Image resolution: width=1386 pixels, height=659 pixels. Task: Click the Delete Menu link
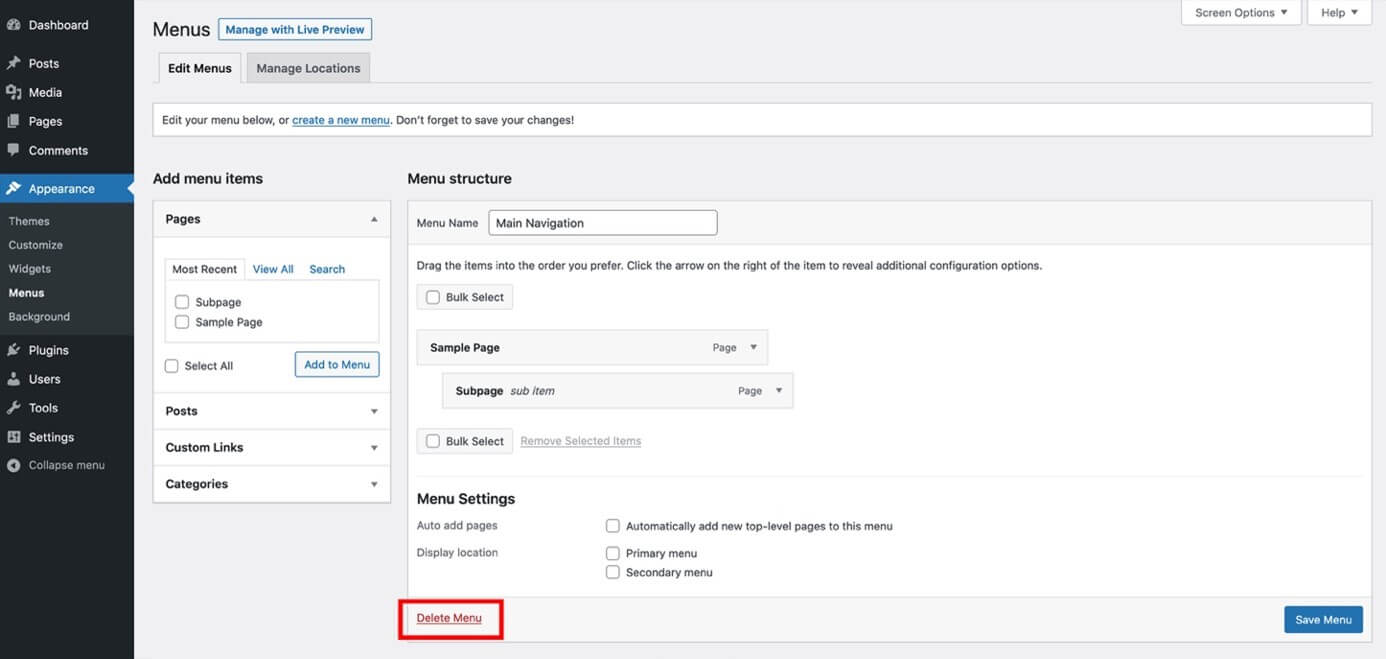tap(449, 618)
